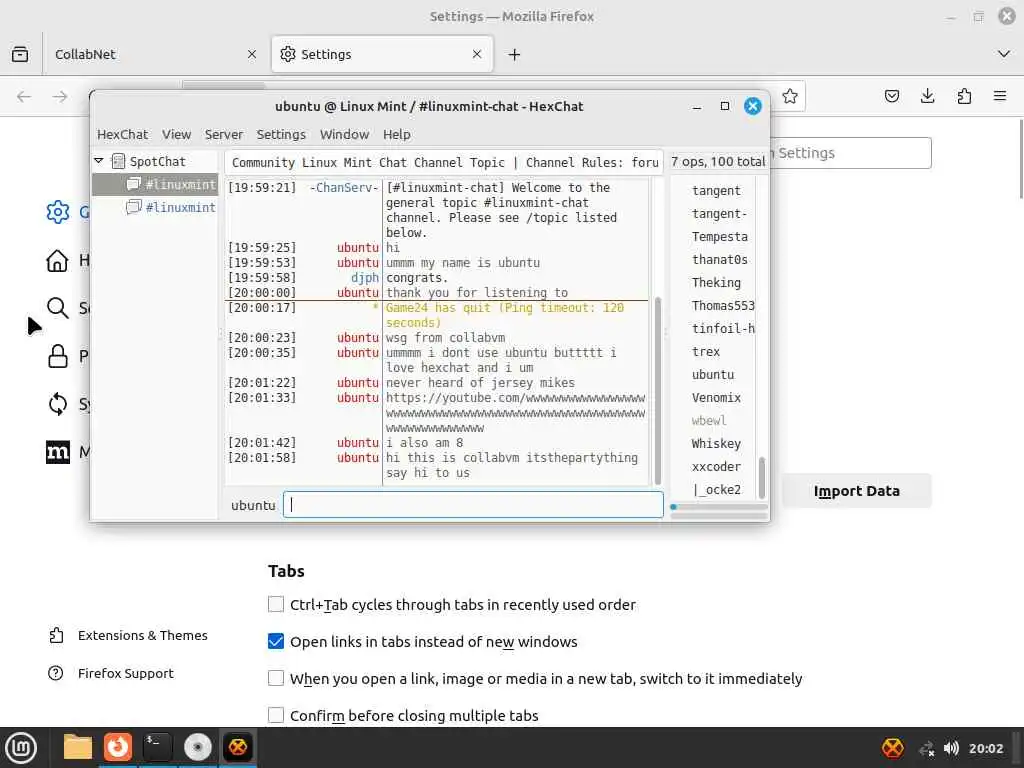Select user Venomix in user list
The width and height of the screenshot is (1024, 768).
pos(716,397)
